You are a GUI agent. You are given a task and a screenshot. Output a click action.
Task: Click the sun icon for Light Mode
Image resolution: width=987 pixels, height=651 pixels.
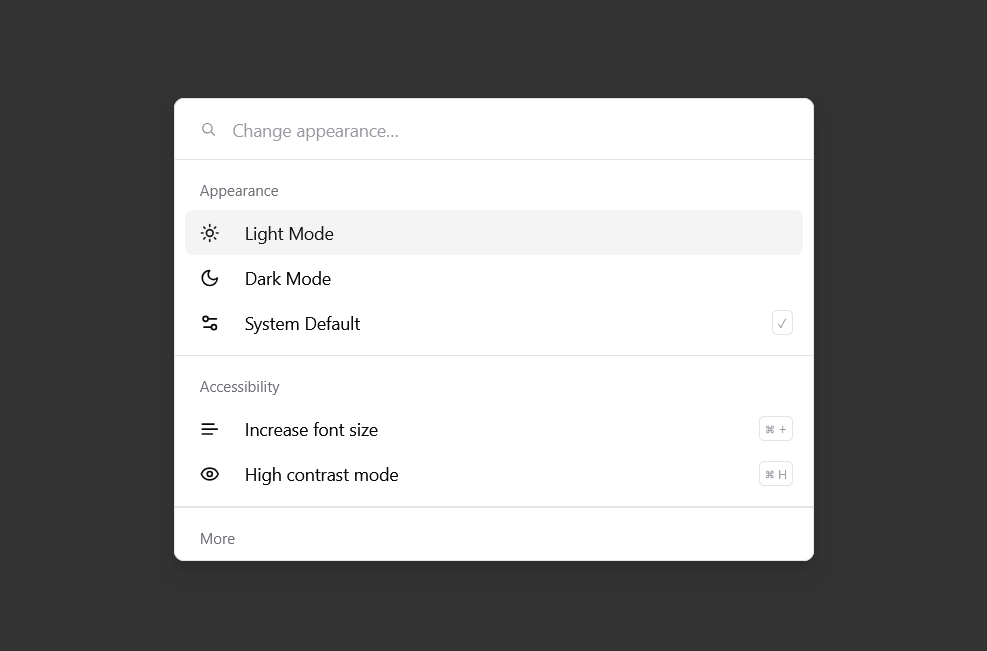tap(210, 233)
